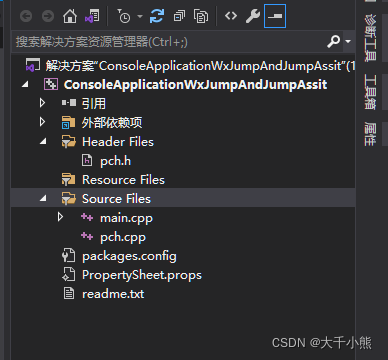Click the Collapse All icon
The height and width of the screenshot is (360, 388).
pos(179,16)
